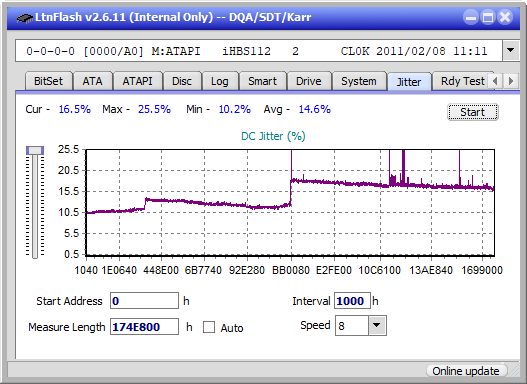The image size is (527, 384).
Task: Minimize the LtnFlash window
Action: (x=471, y=17)
